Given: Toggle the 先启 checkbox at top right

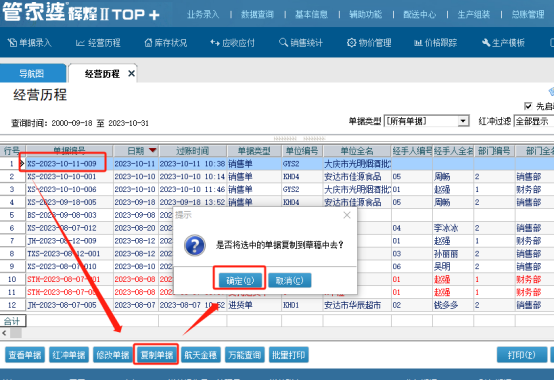Looking at the screenshot, I should pos(528,106).
